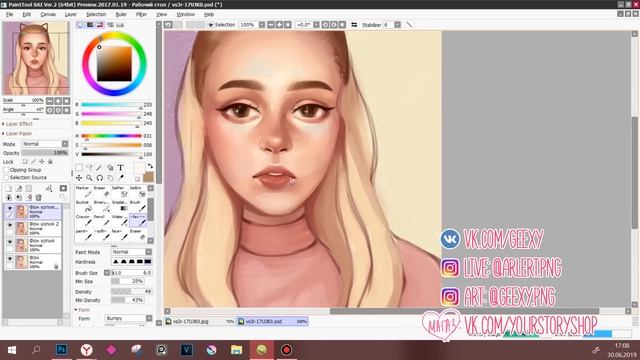Switch to the vs3r-17U3K0.jpg document tab
Screen dimensions: 640x360
200,322
